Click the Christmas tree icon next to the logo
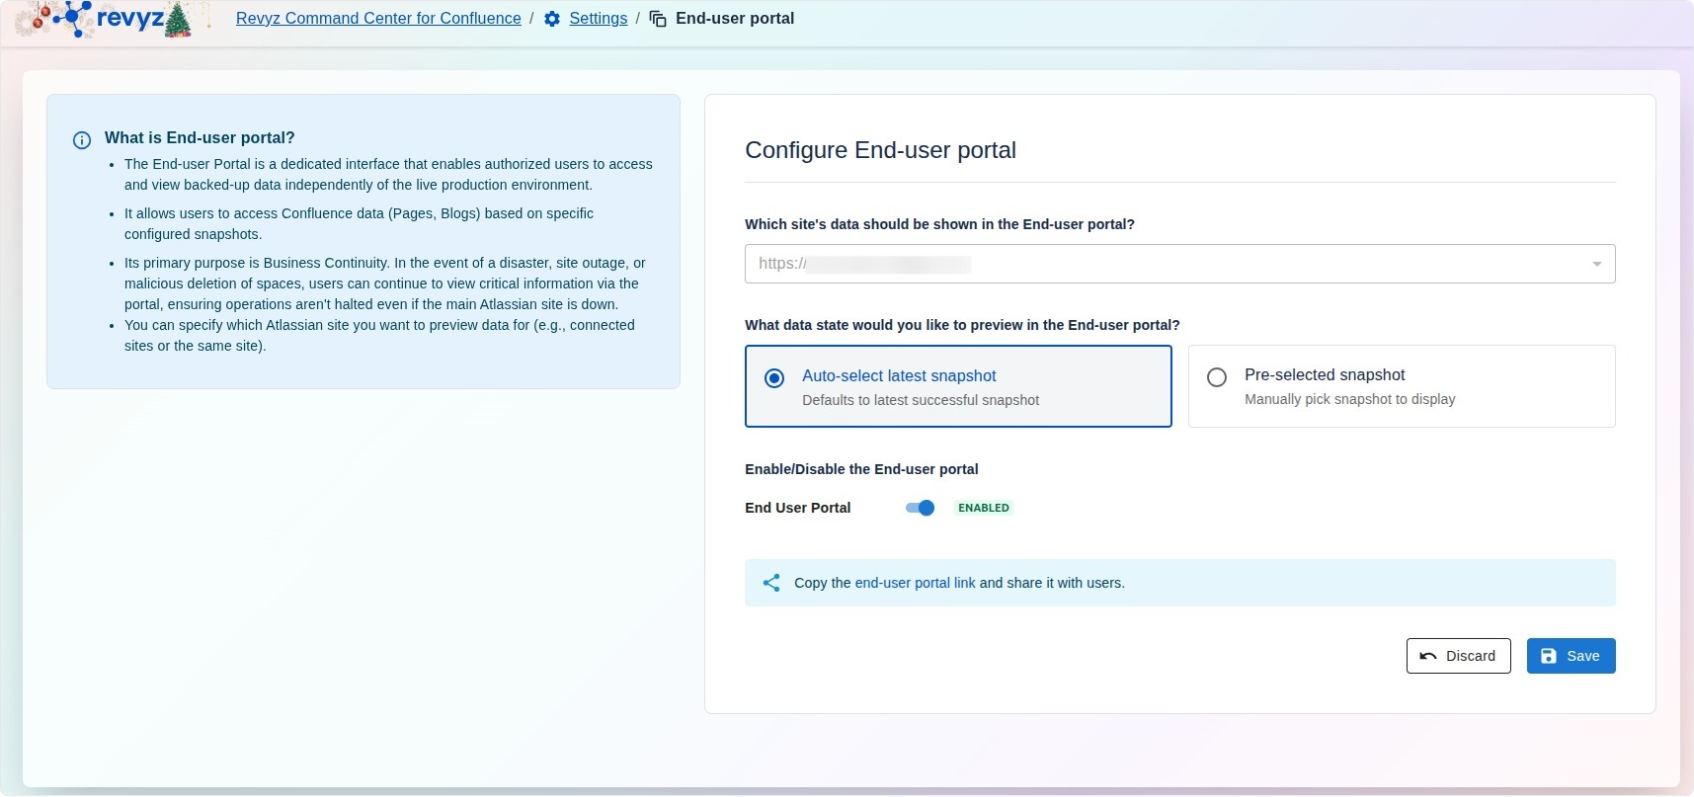The image size is (1694, 797). tap(178, 20)
